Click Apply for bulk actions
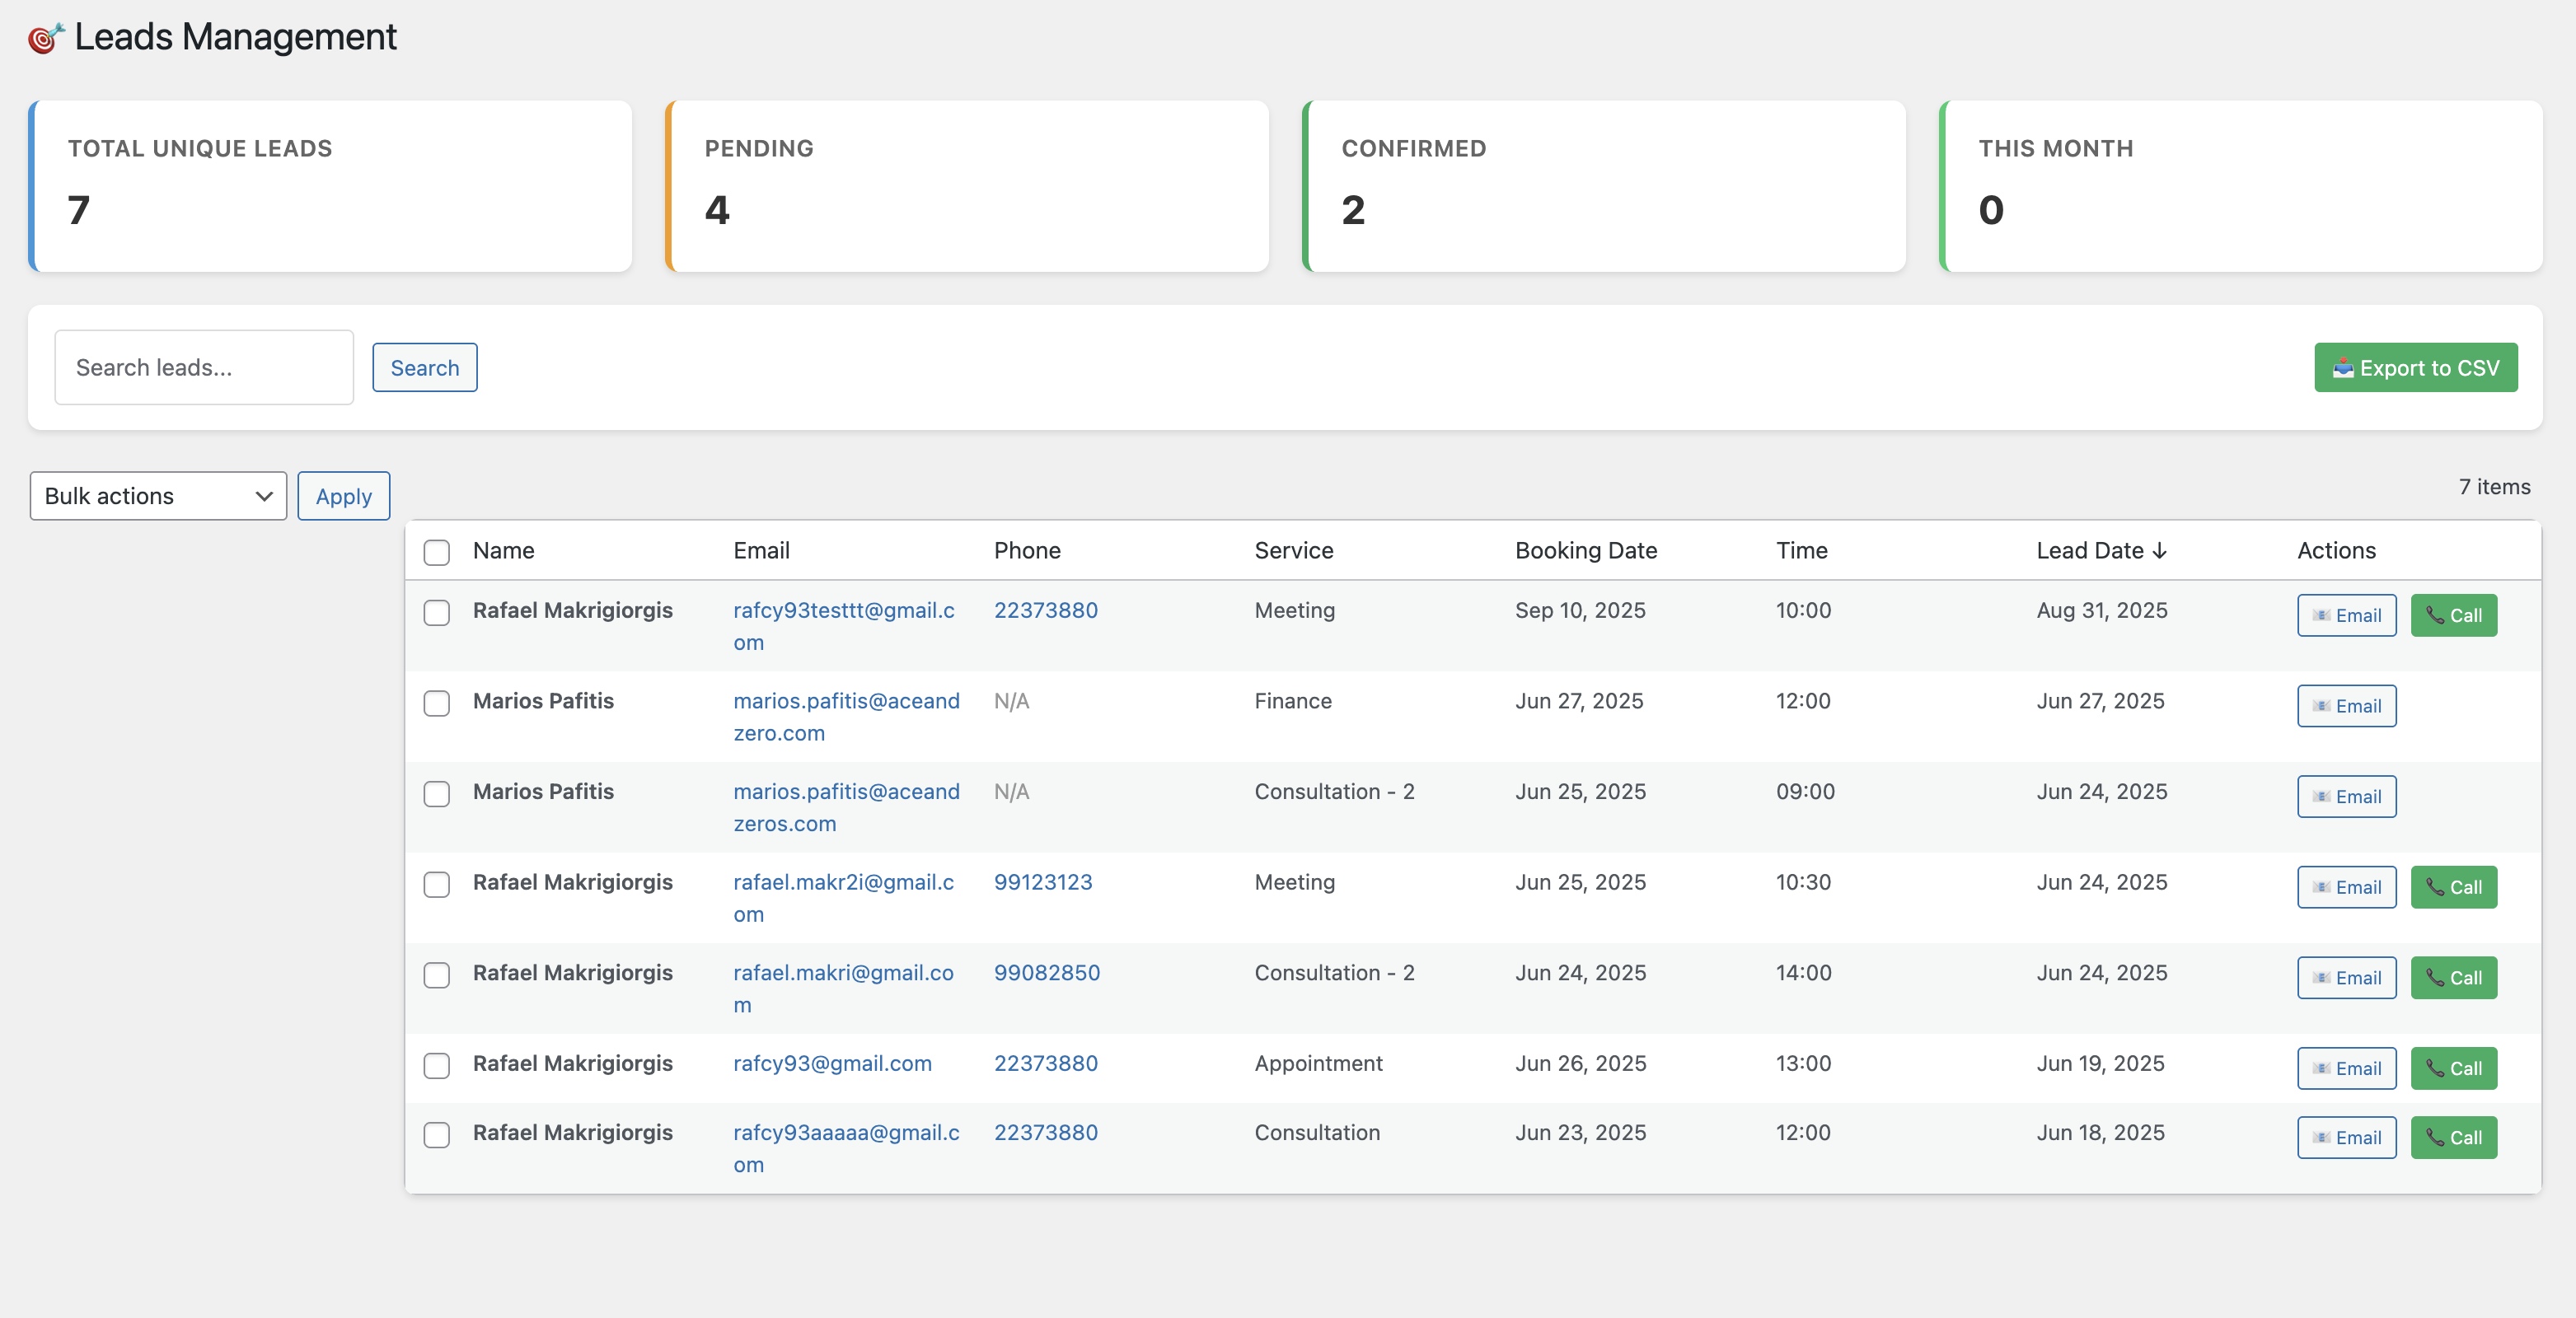 click(x=343, y=496)
